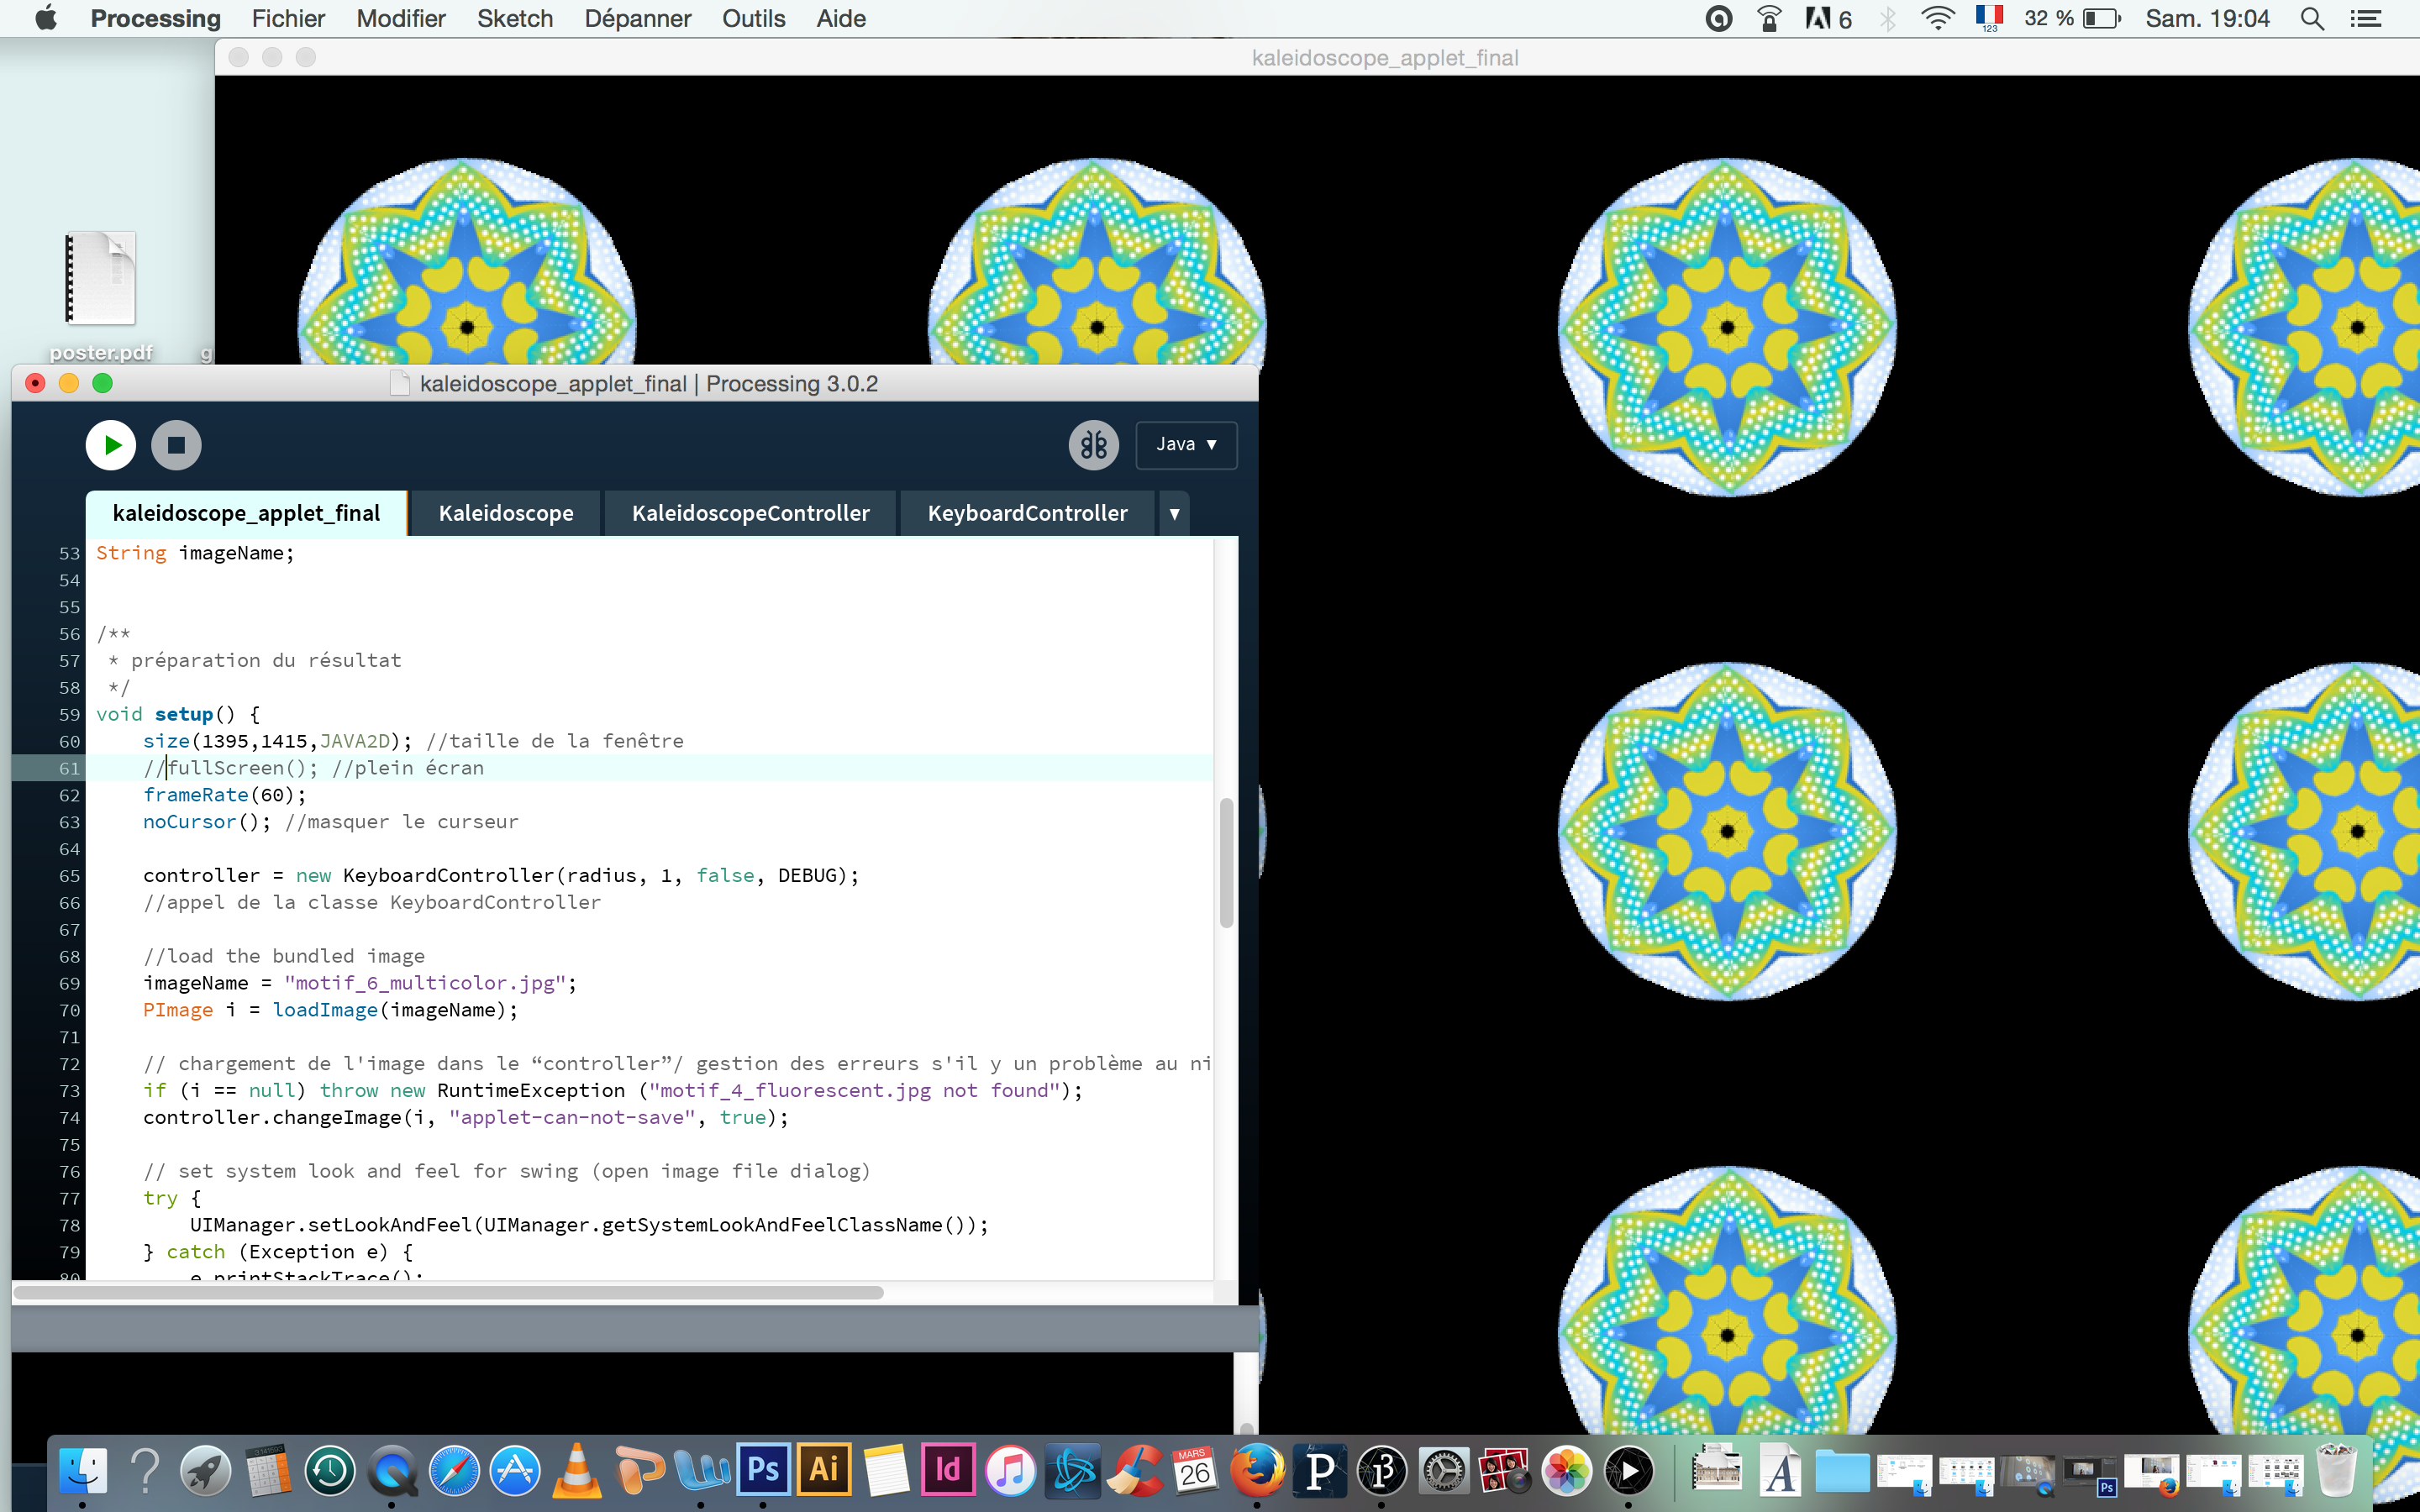
Task: Switch to Photoshop in the Dock
Action: coord(763,1469)
